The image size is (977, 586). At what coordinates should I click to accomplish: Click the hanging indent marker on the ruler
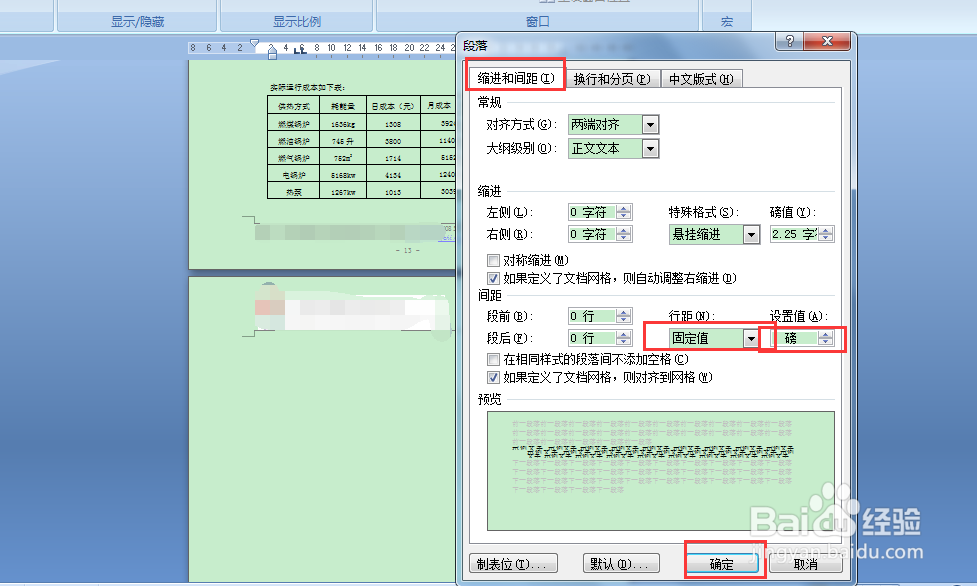coord(271,50)
